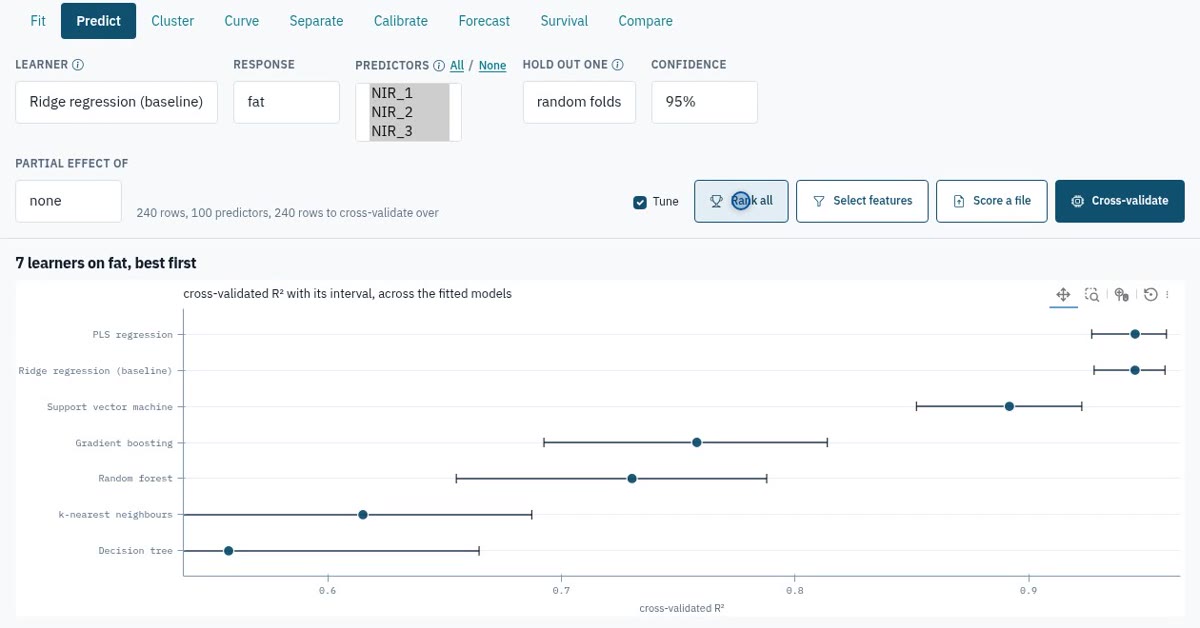Switch to the Calibrate tab
The image size is (1200, 628).
(401, 21)
